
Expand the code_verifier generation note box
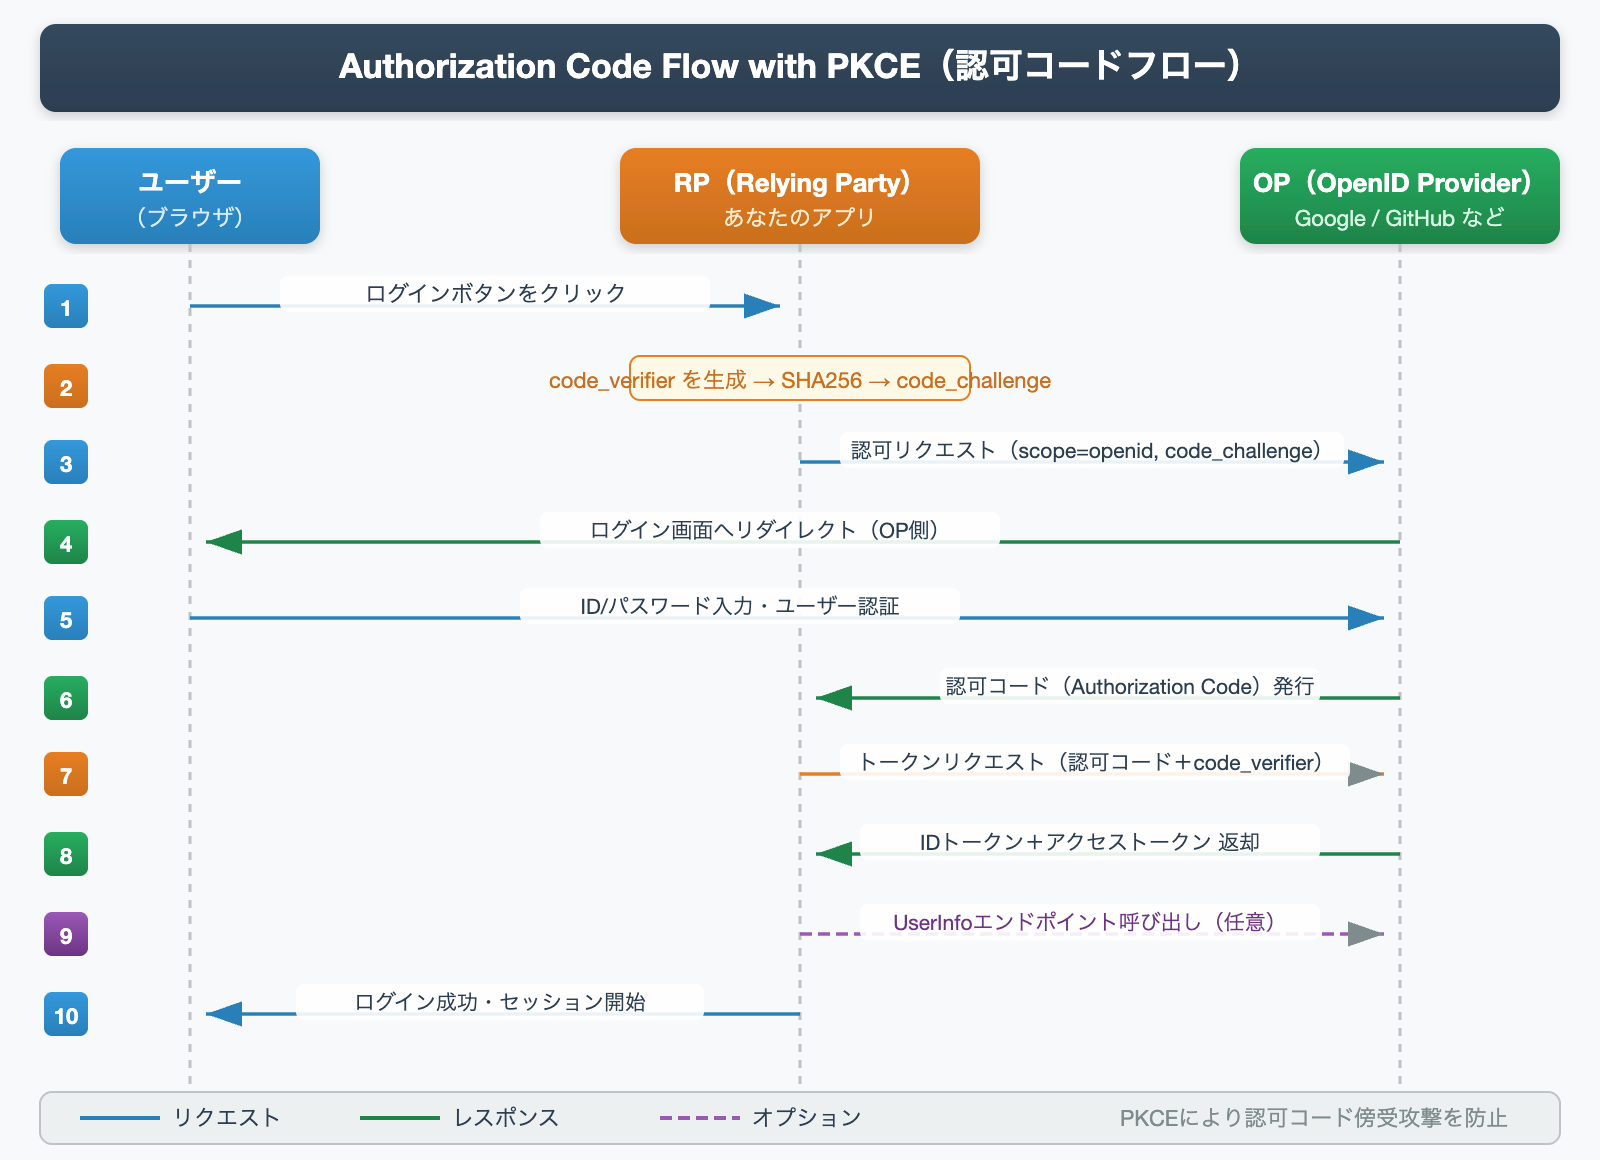coord(799,380)
